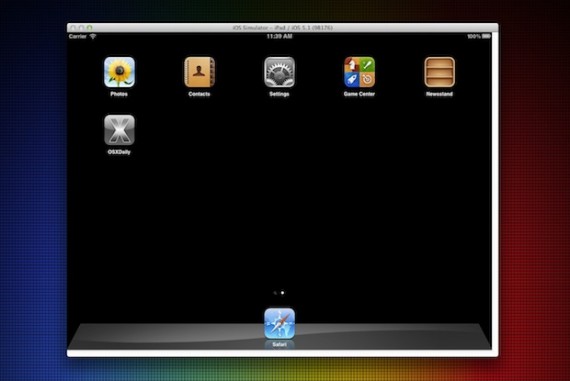Minimize the iOS Simulator window

tap(81, 28)
